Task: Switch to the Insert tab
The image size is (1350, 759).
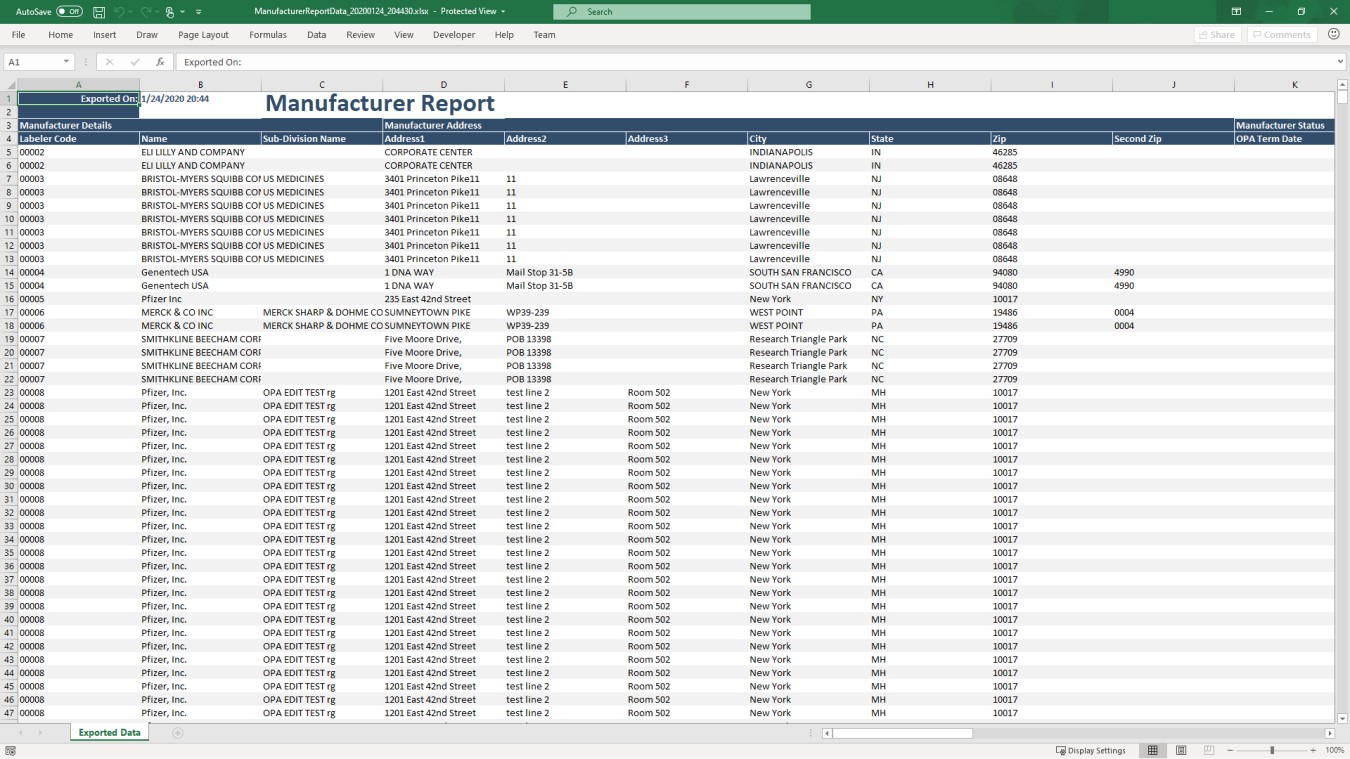Action: (x=105, y=35)
